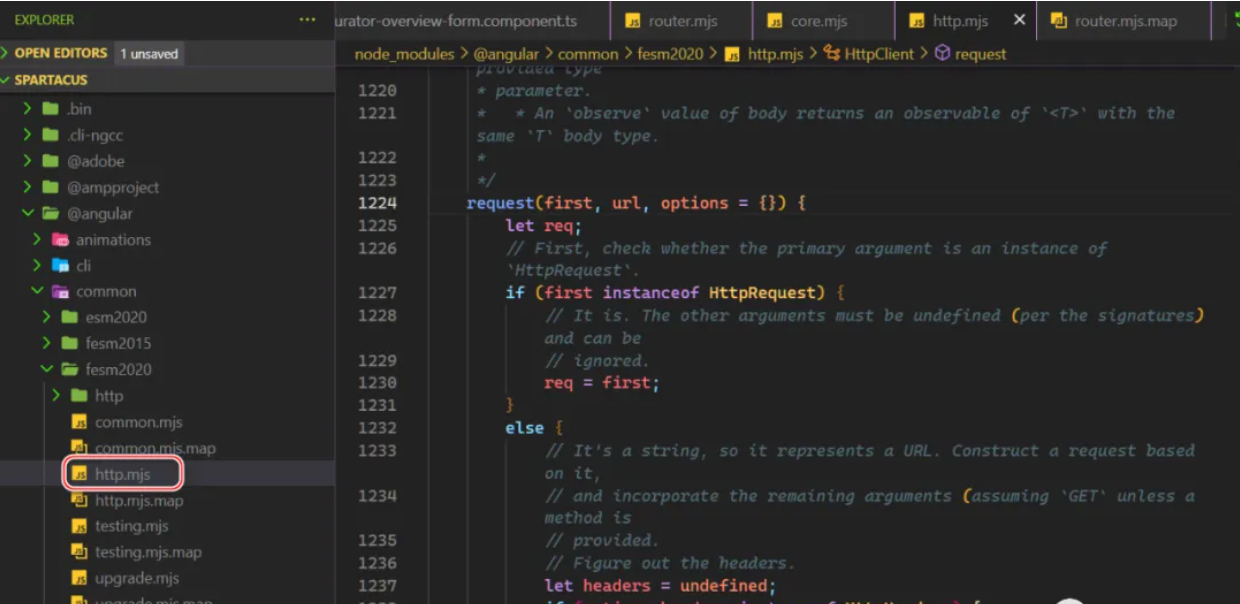Click the animations folder icon
This screenshot has height=604, width=1240.
click(60, 240)
